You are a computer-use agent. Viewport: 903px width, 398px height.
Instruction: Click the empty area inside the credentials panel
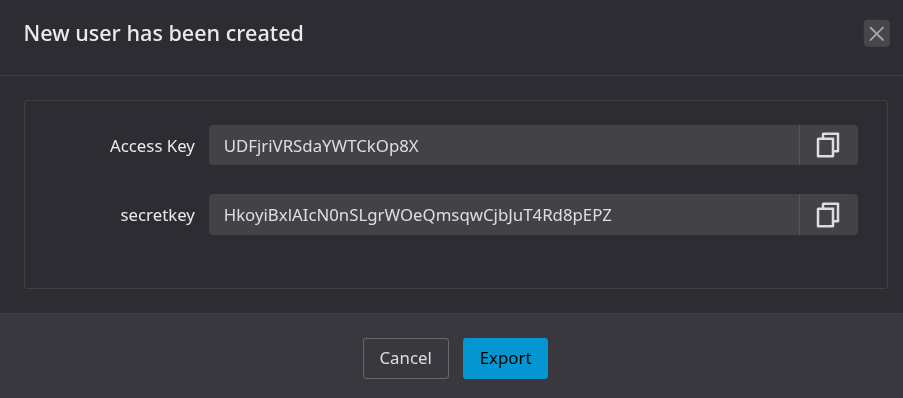[x=455, y=262]
